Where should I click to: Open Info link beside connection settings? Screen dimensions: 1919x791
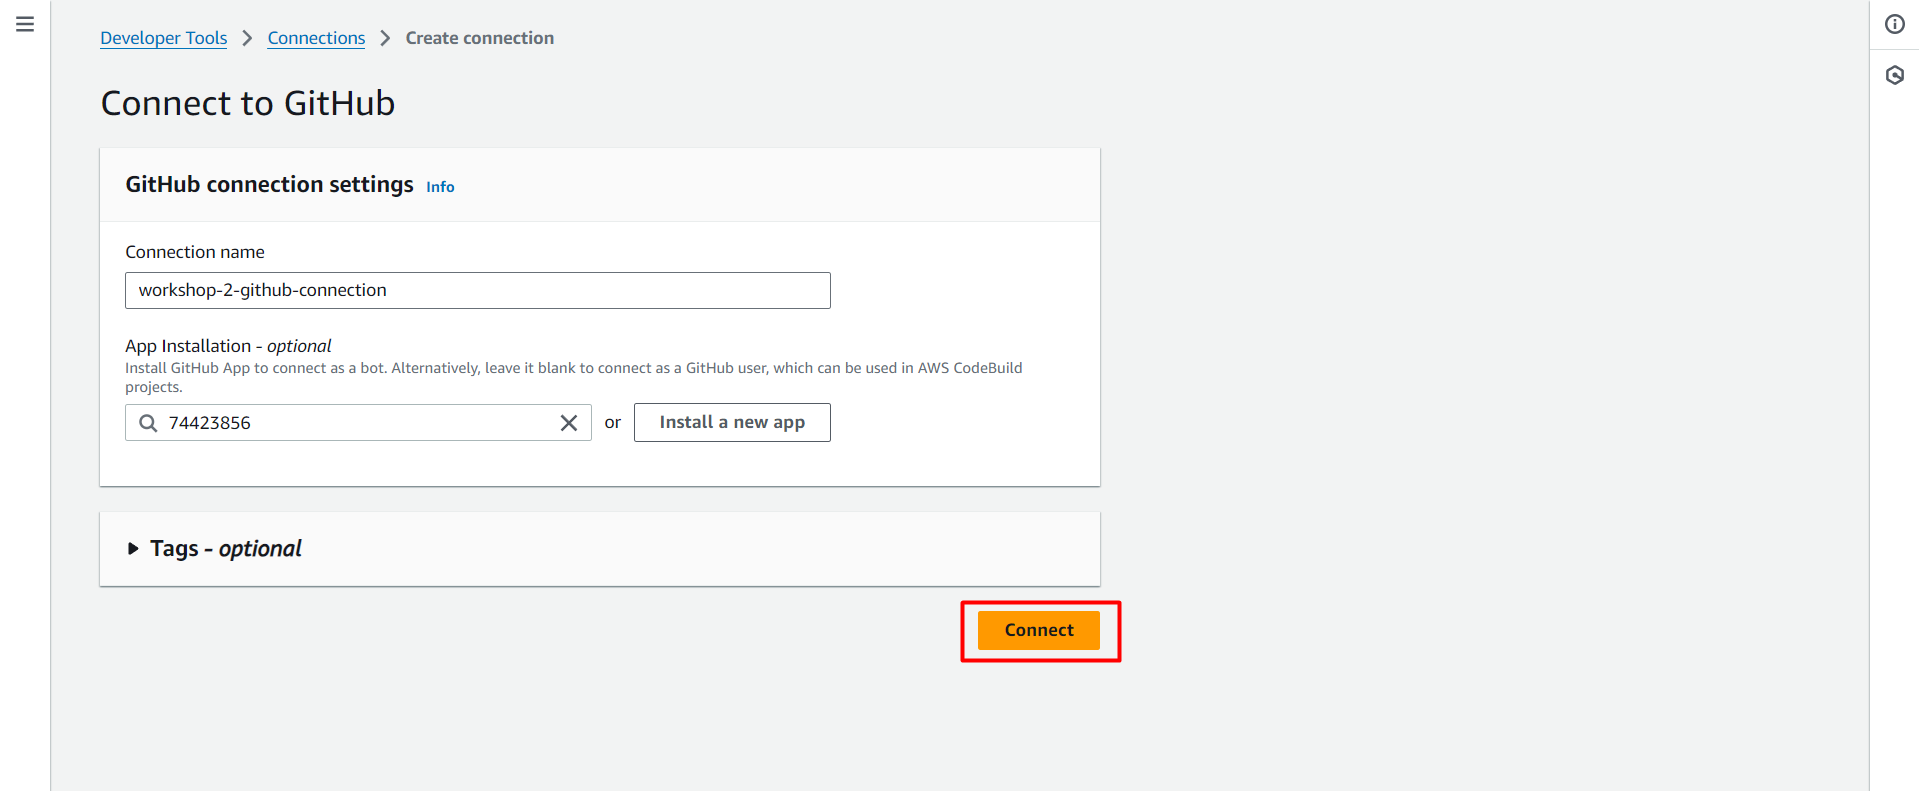pyautogui.click(x=440, y=187)
